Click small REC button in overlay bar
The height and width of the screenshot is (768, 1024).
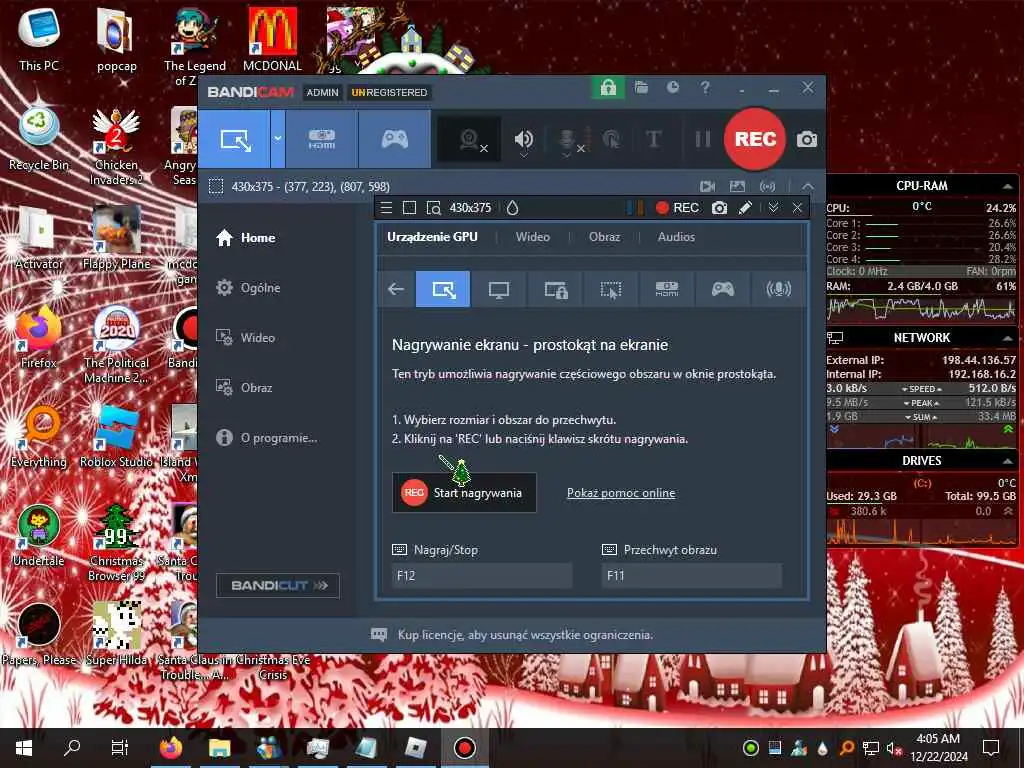677,208
